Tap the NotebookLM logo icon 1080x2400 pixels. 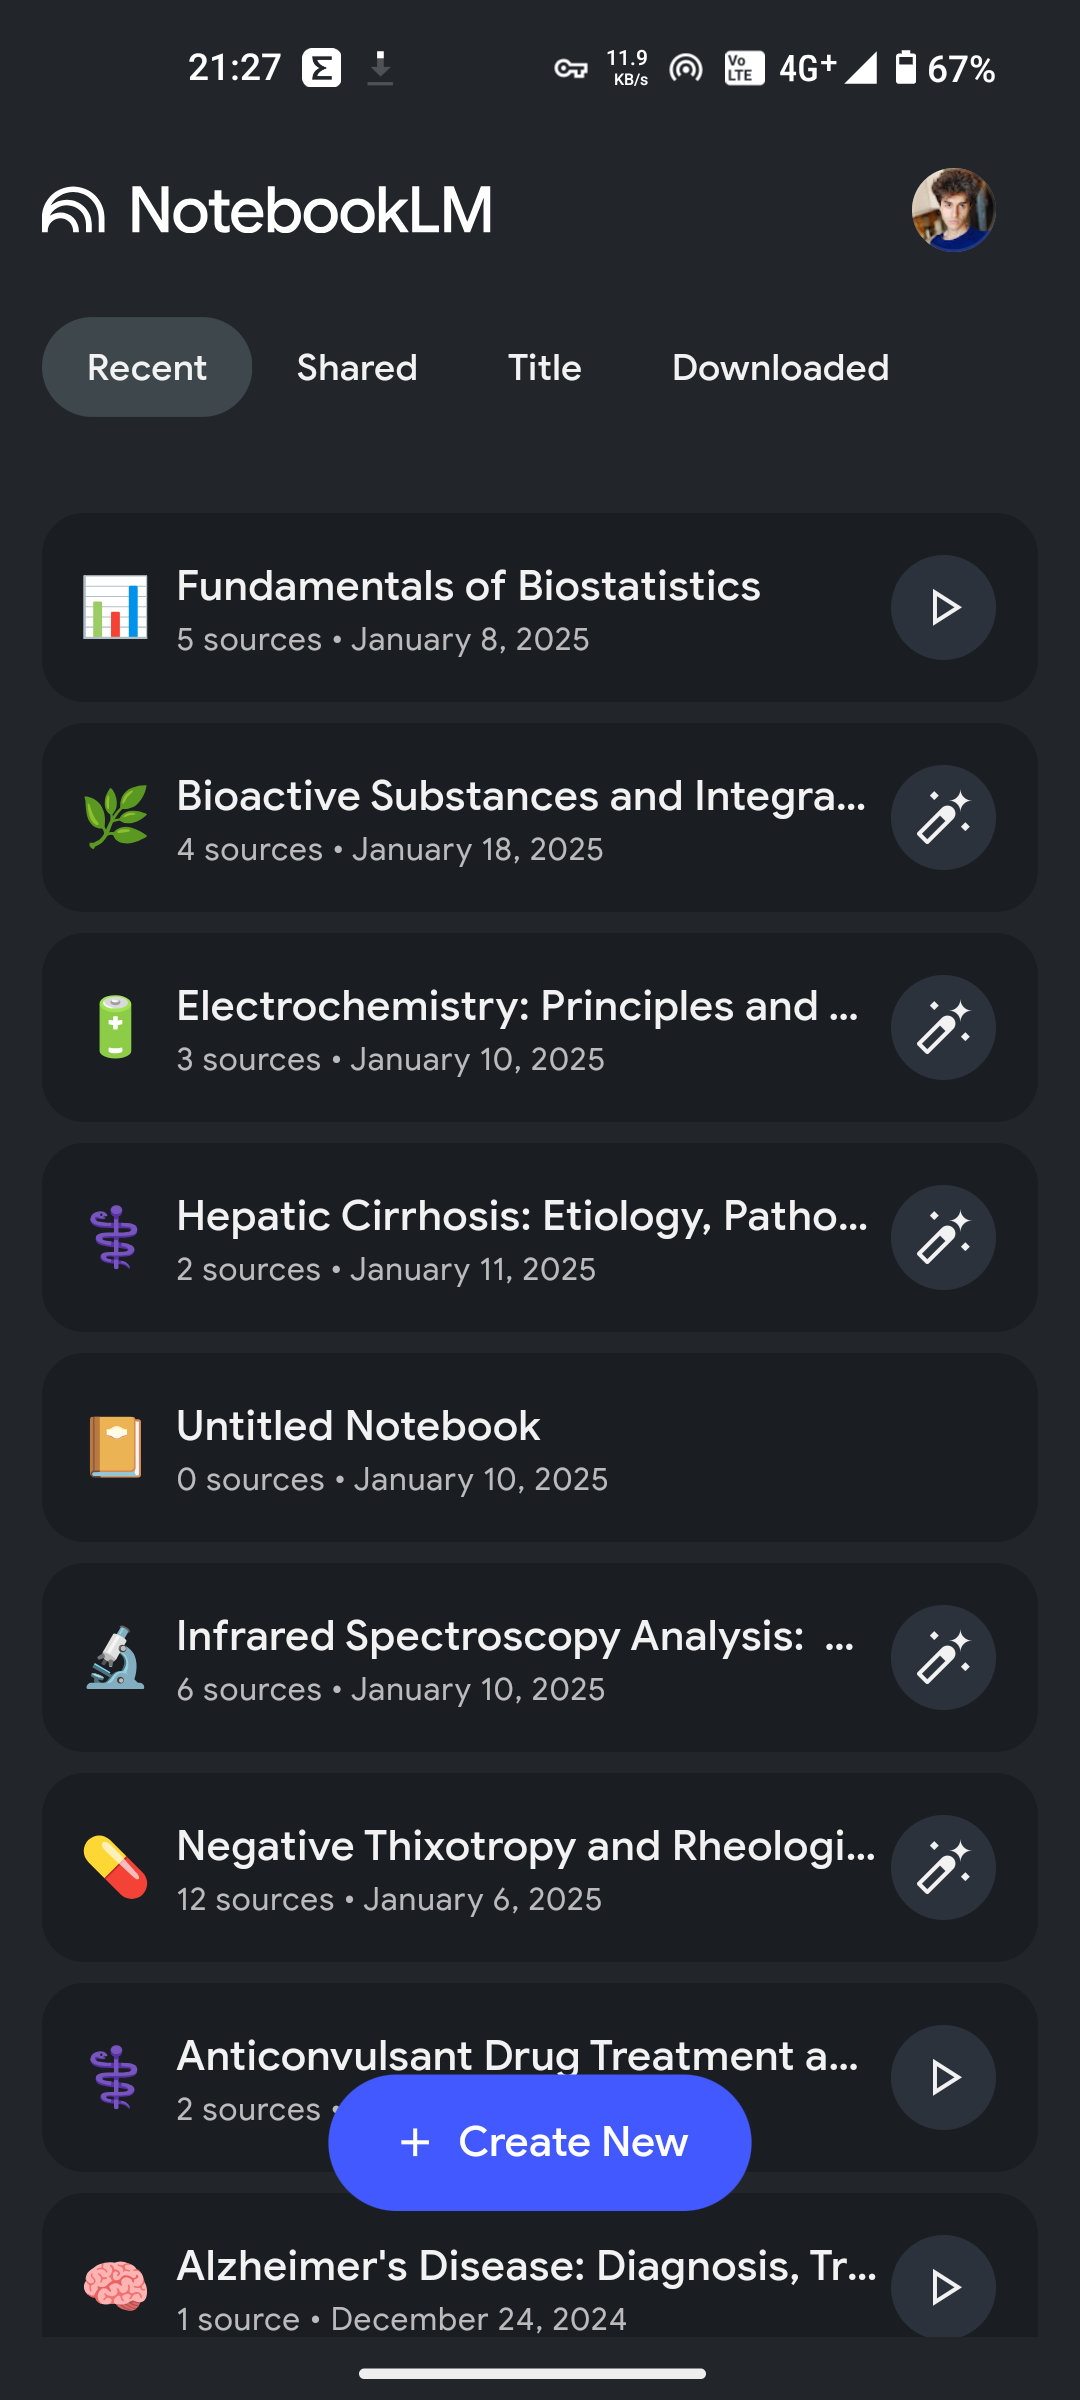click(x=73, y=210)
